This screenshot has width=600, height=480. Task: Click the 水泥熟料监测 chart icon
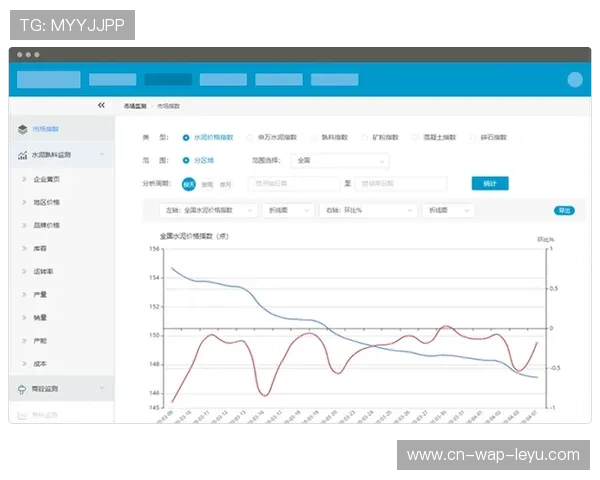[23, 155]
